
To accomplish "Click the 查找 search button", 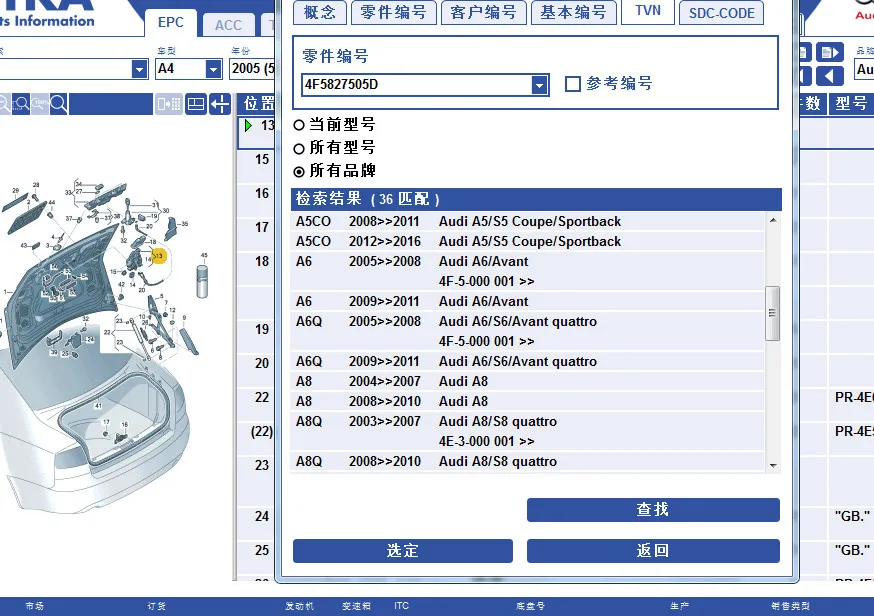I will pyautogui.click(x=653, y=510).
